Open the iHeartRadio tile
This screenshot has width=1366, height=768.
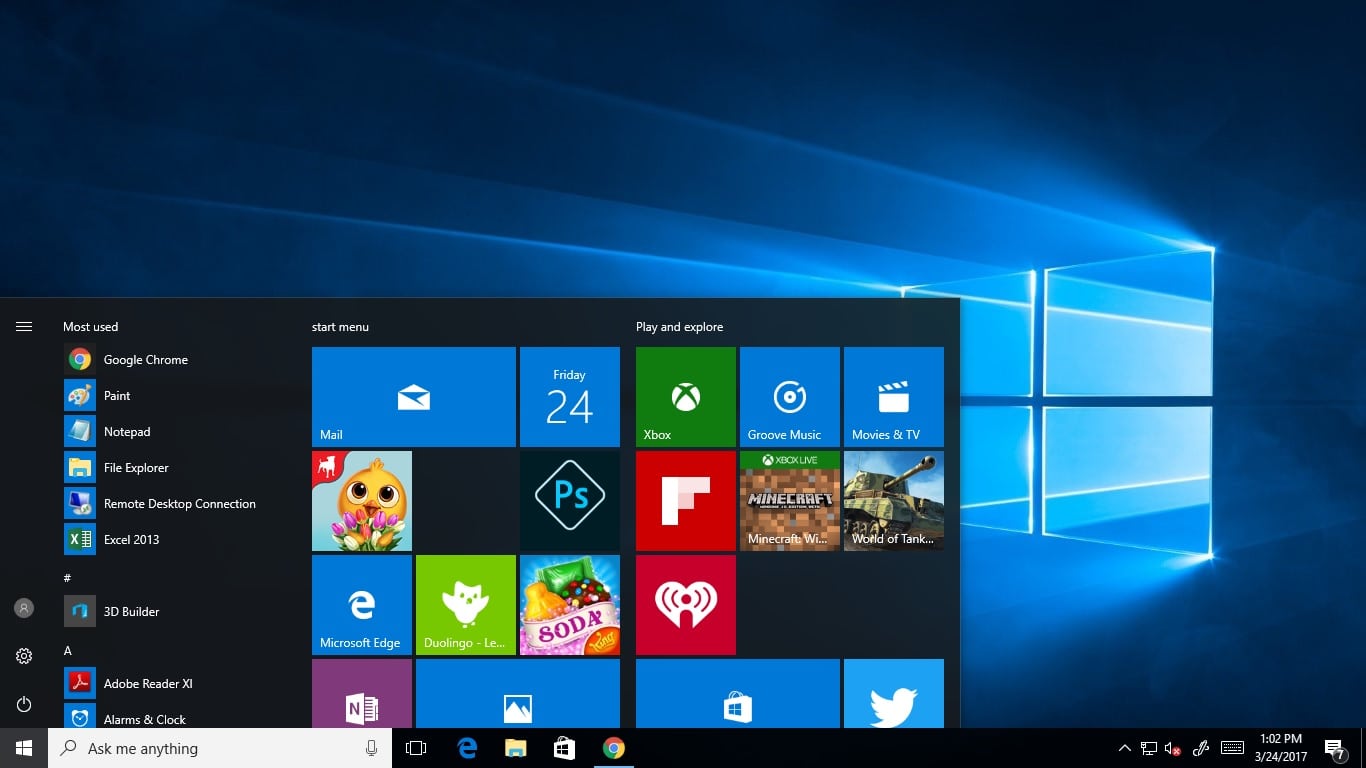click(x=686, y=605)
